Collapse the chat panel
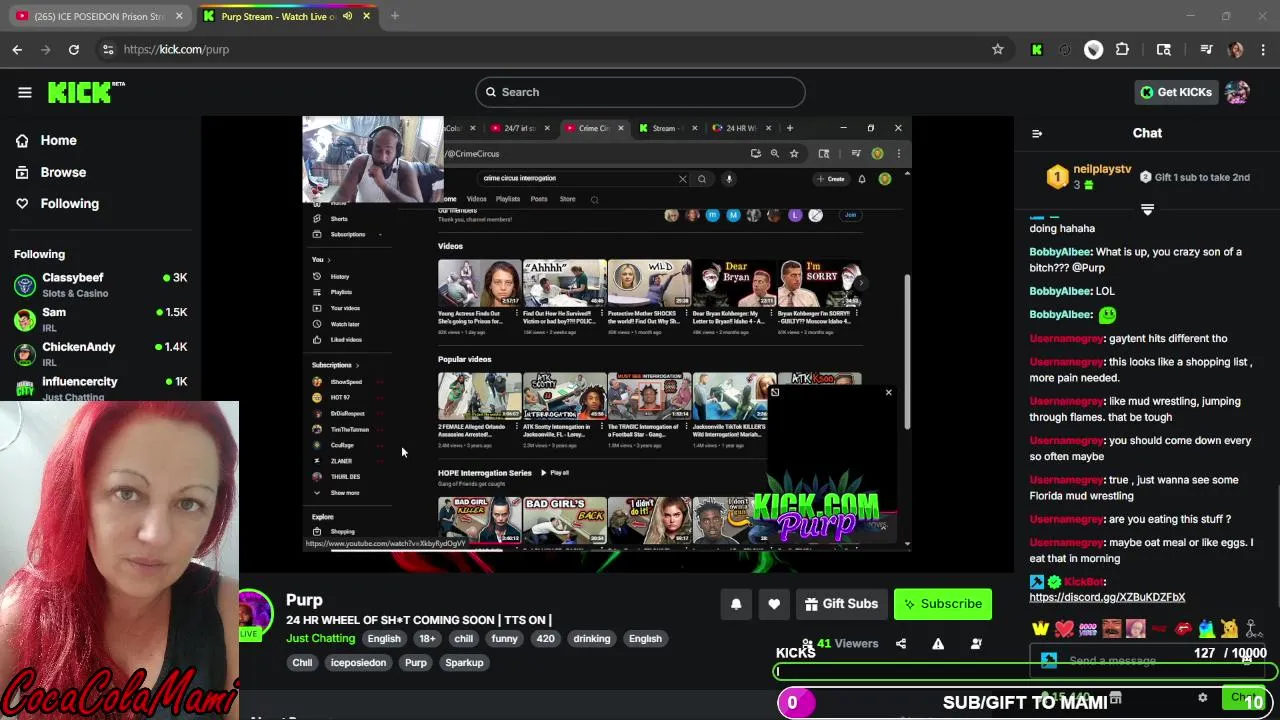The width and height of the screenshot is (1280, 720). (x=1037, y=133)
